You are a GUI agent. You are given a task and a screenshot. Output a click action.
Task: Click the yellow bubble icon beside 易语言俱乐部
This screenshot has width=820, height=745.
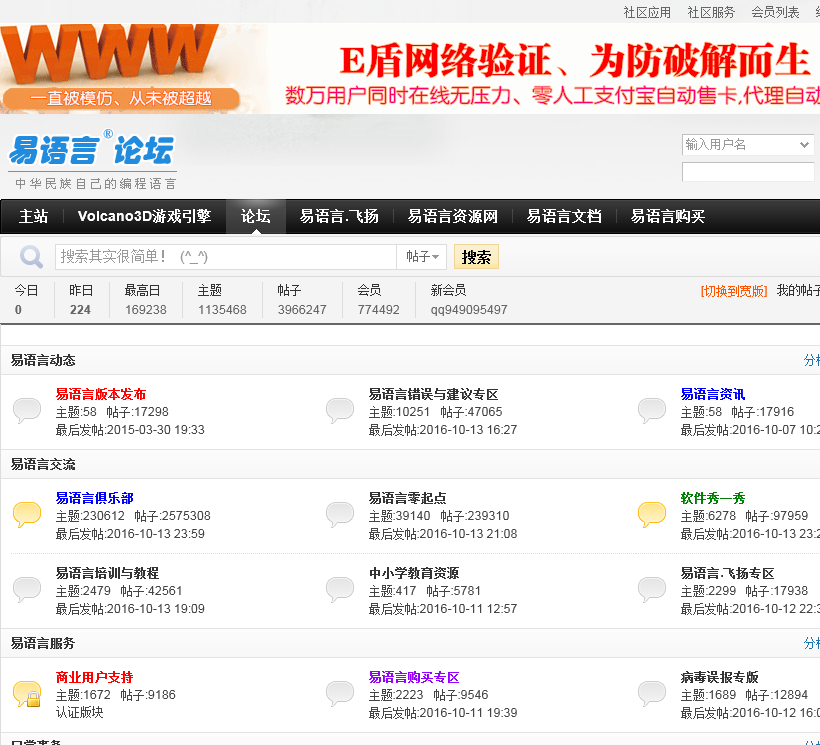[x=27, y=514]
